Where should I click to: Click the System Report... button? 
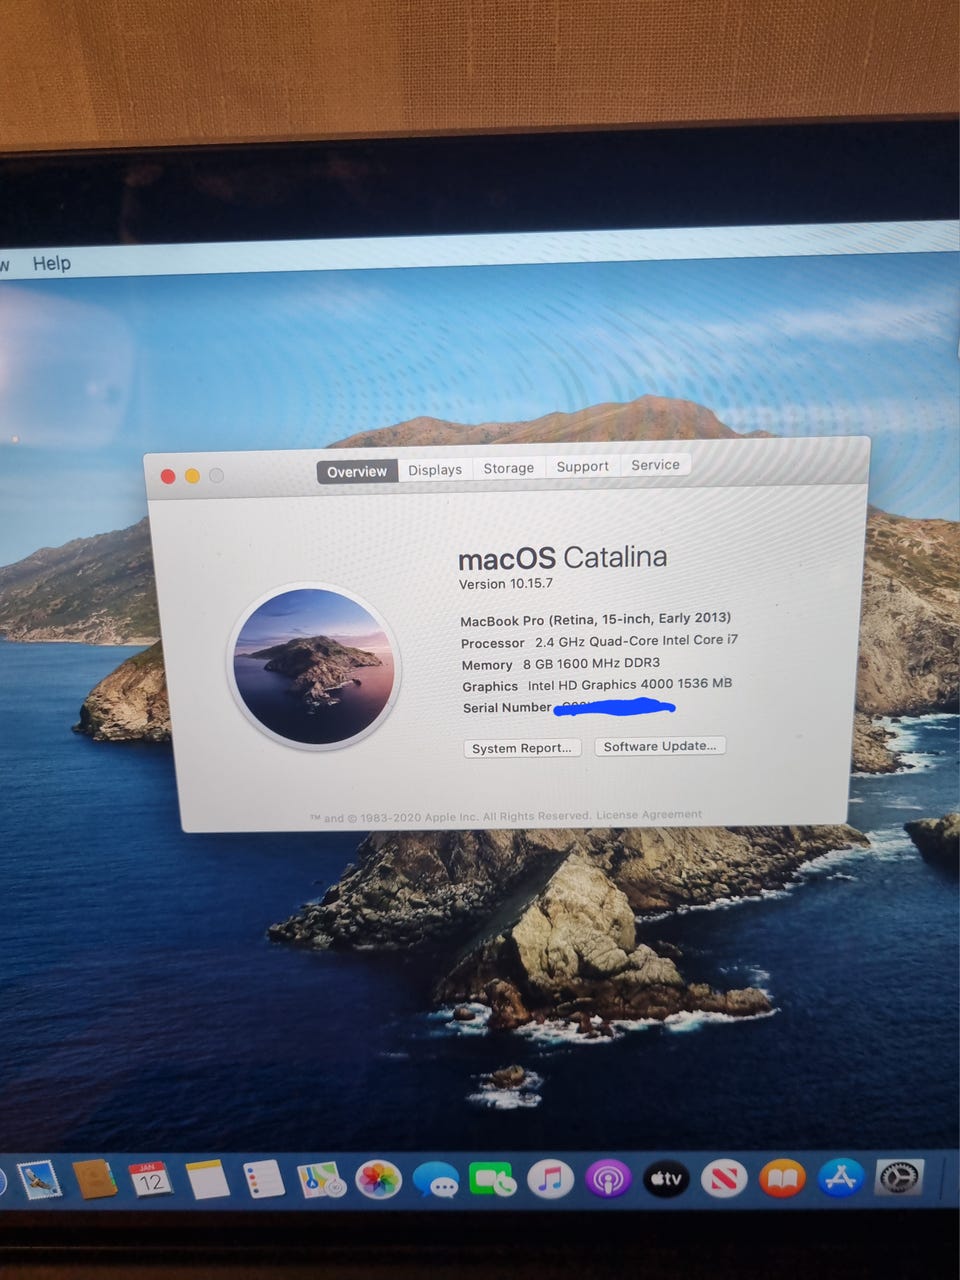pyautogui.click(x=522, y=748)
